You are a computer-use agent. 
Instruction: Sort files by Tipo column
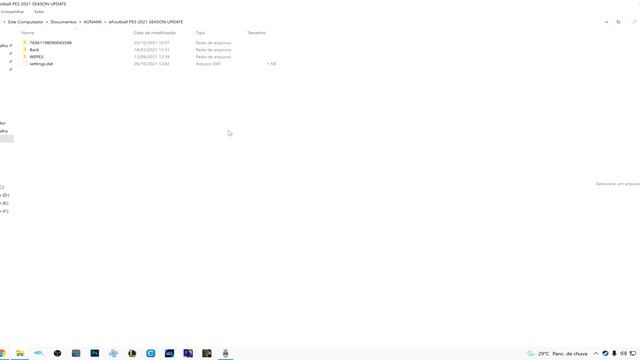(200, 33)
